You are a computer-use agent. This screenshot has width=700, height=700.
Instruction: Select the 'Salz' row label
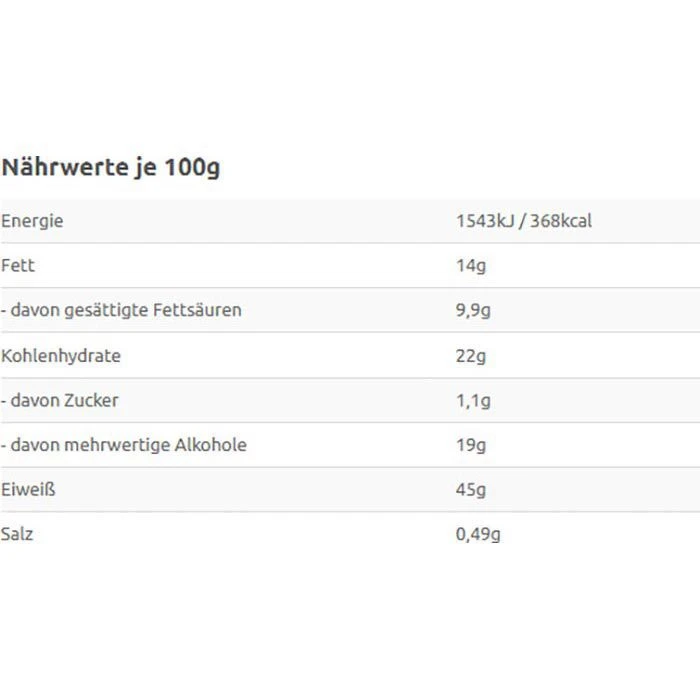coord(17,534)
